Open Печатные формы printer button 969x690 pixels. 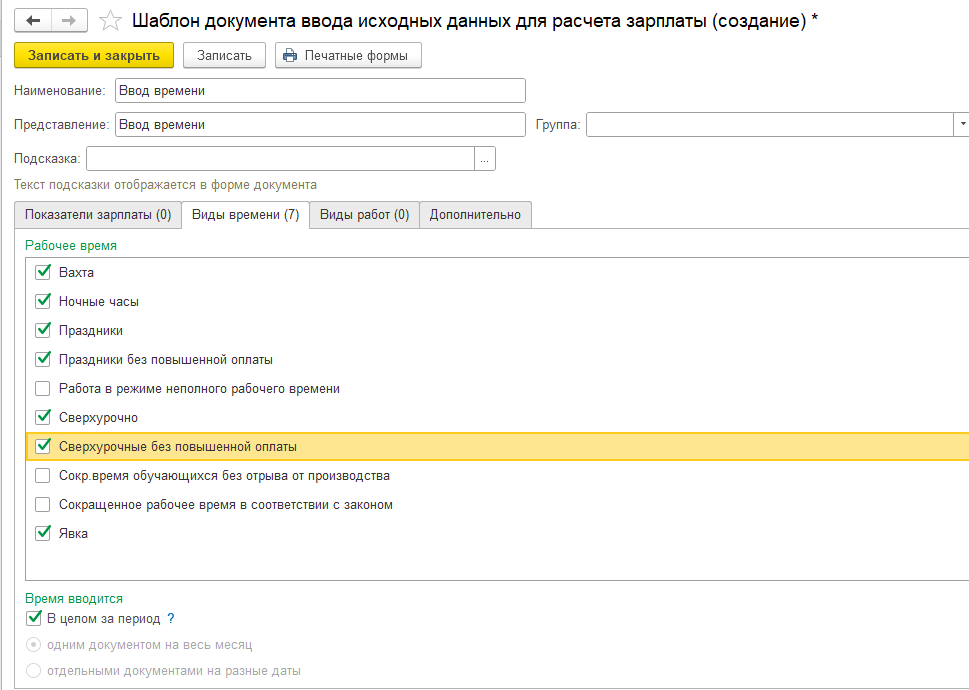pyautogui.click(x=348, y=56)
